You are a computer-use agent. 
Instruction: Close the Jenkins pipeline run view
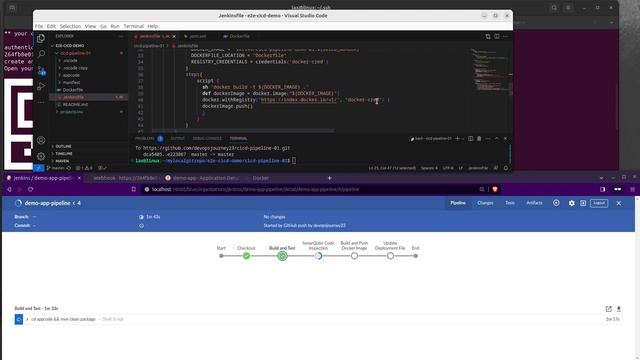pos(619,203)
